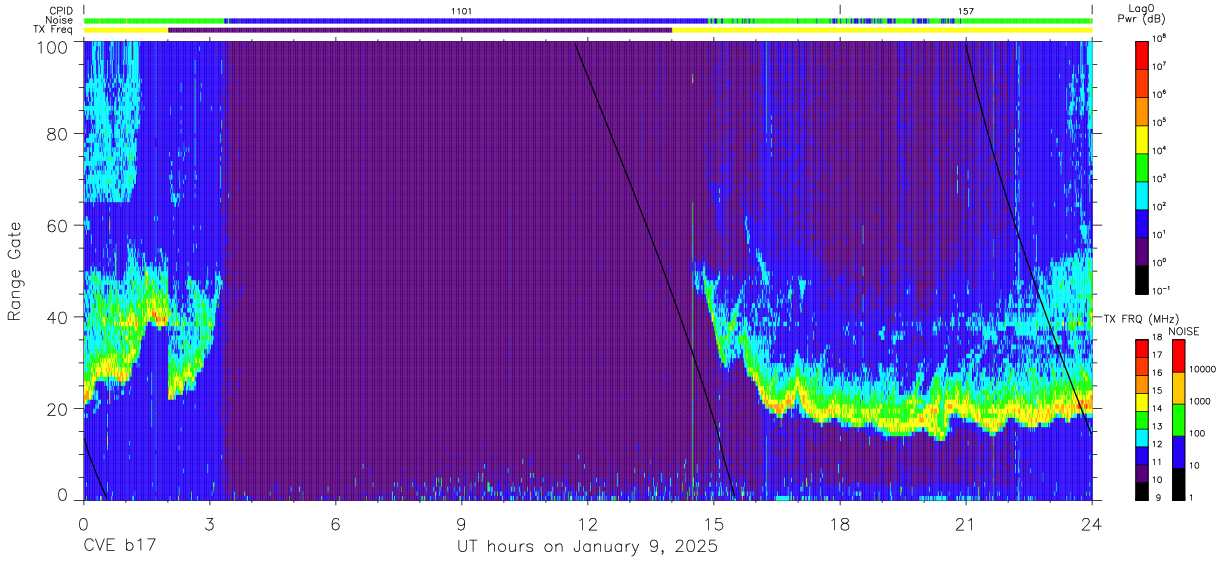Click the CVE b17 radar beam label

[x=119, y=547]
